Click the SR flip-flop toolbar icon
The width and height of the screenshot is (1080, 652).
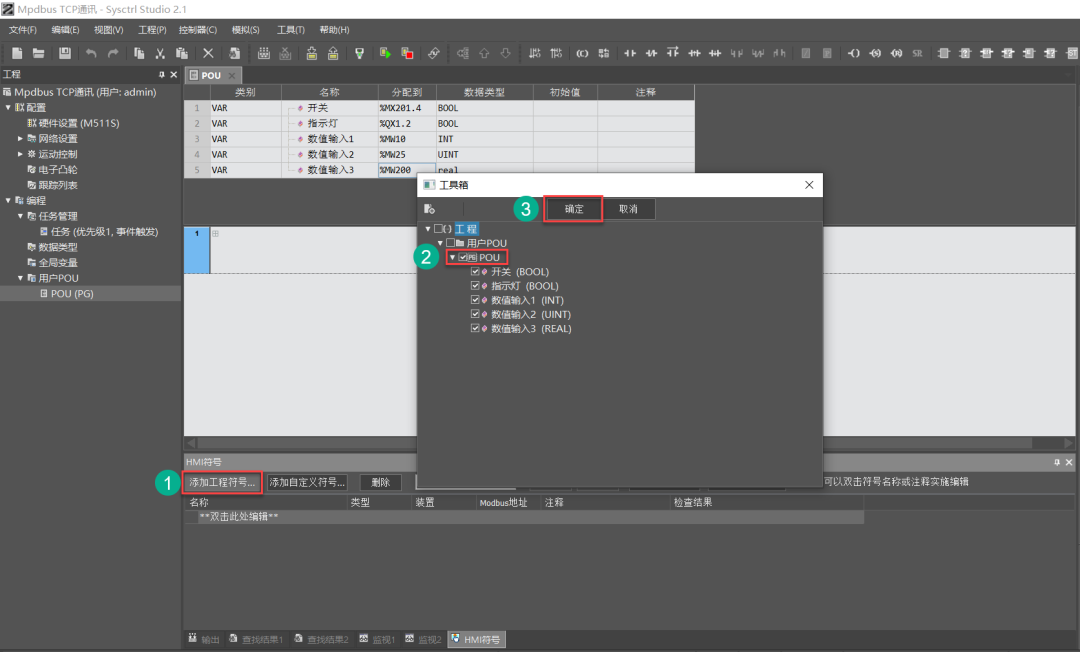click(x=917, y=53)
